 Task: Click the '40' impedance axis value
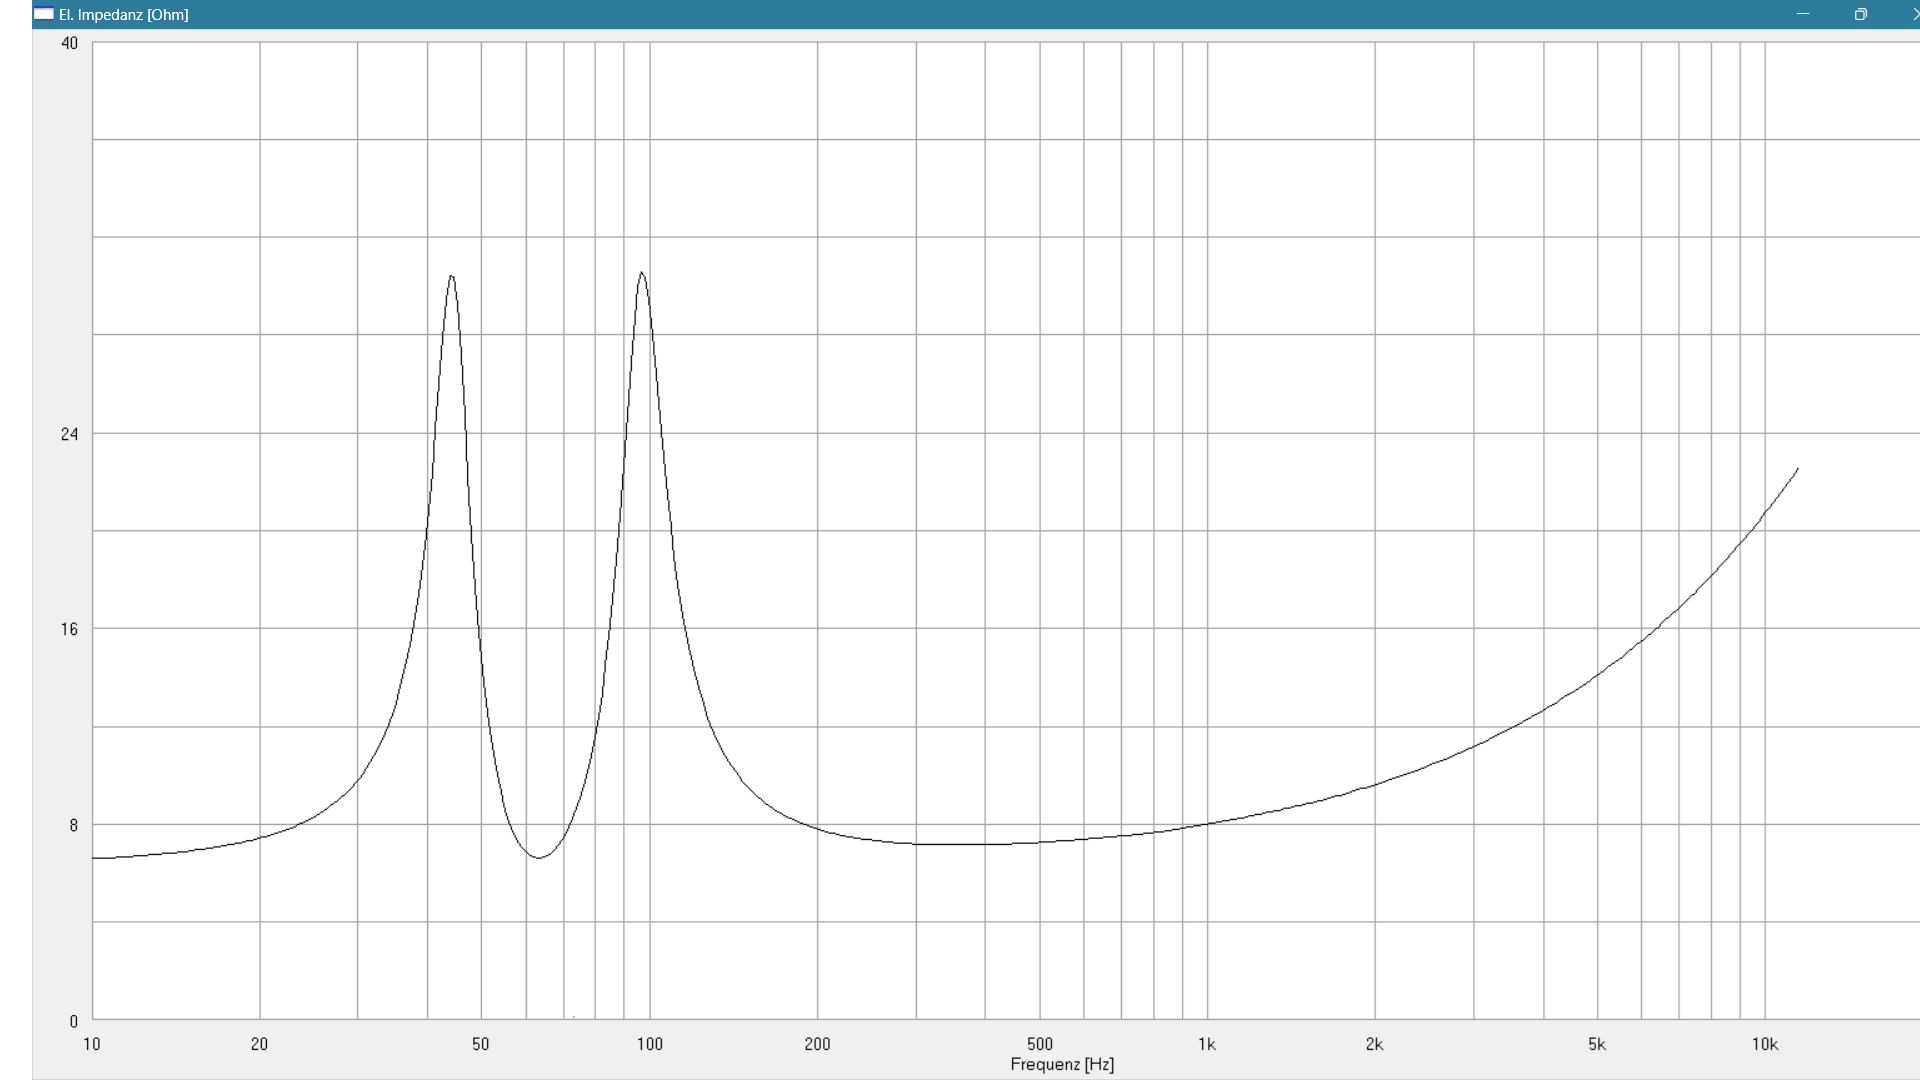(69, 43)
